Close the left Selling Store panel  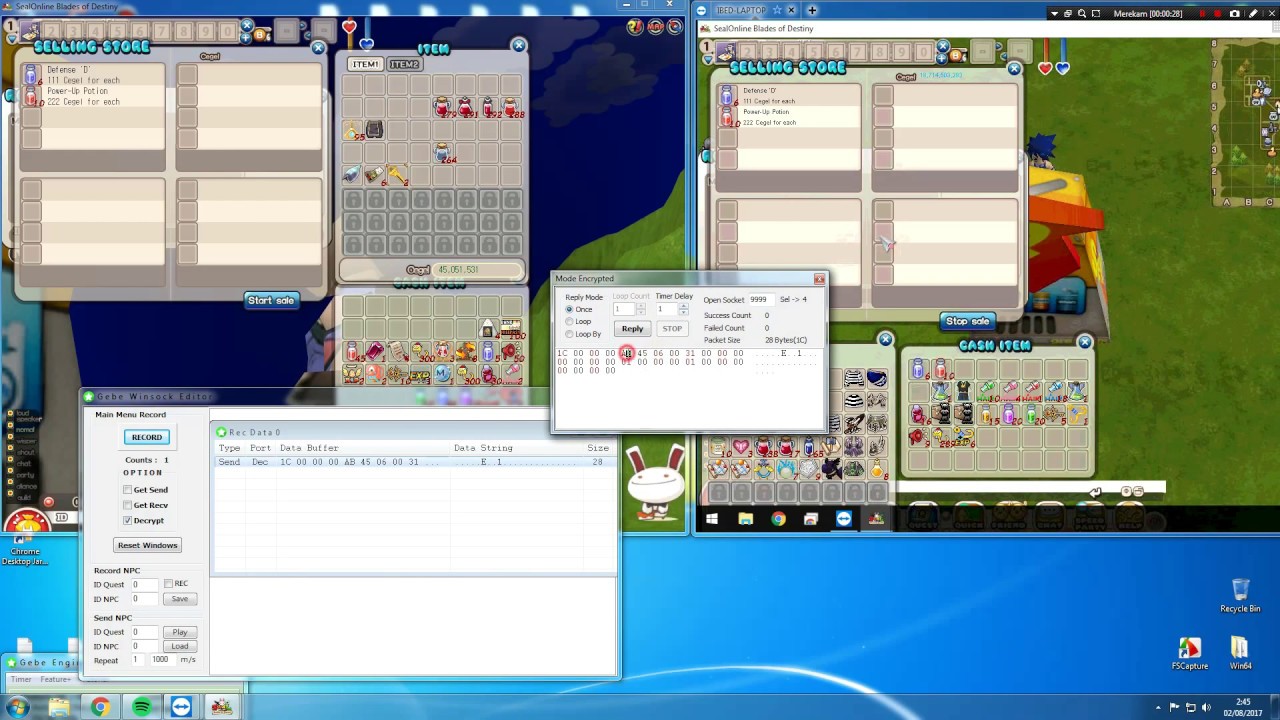tap(318, 48)
